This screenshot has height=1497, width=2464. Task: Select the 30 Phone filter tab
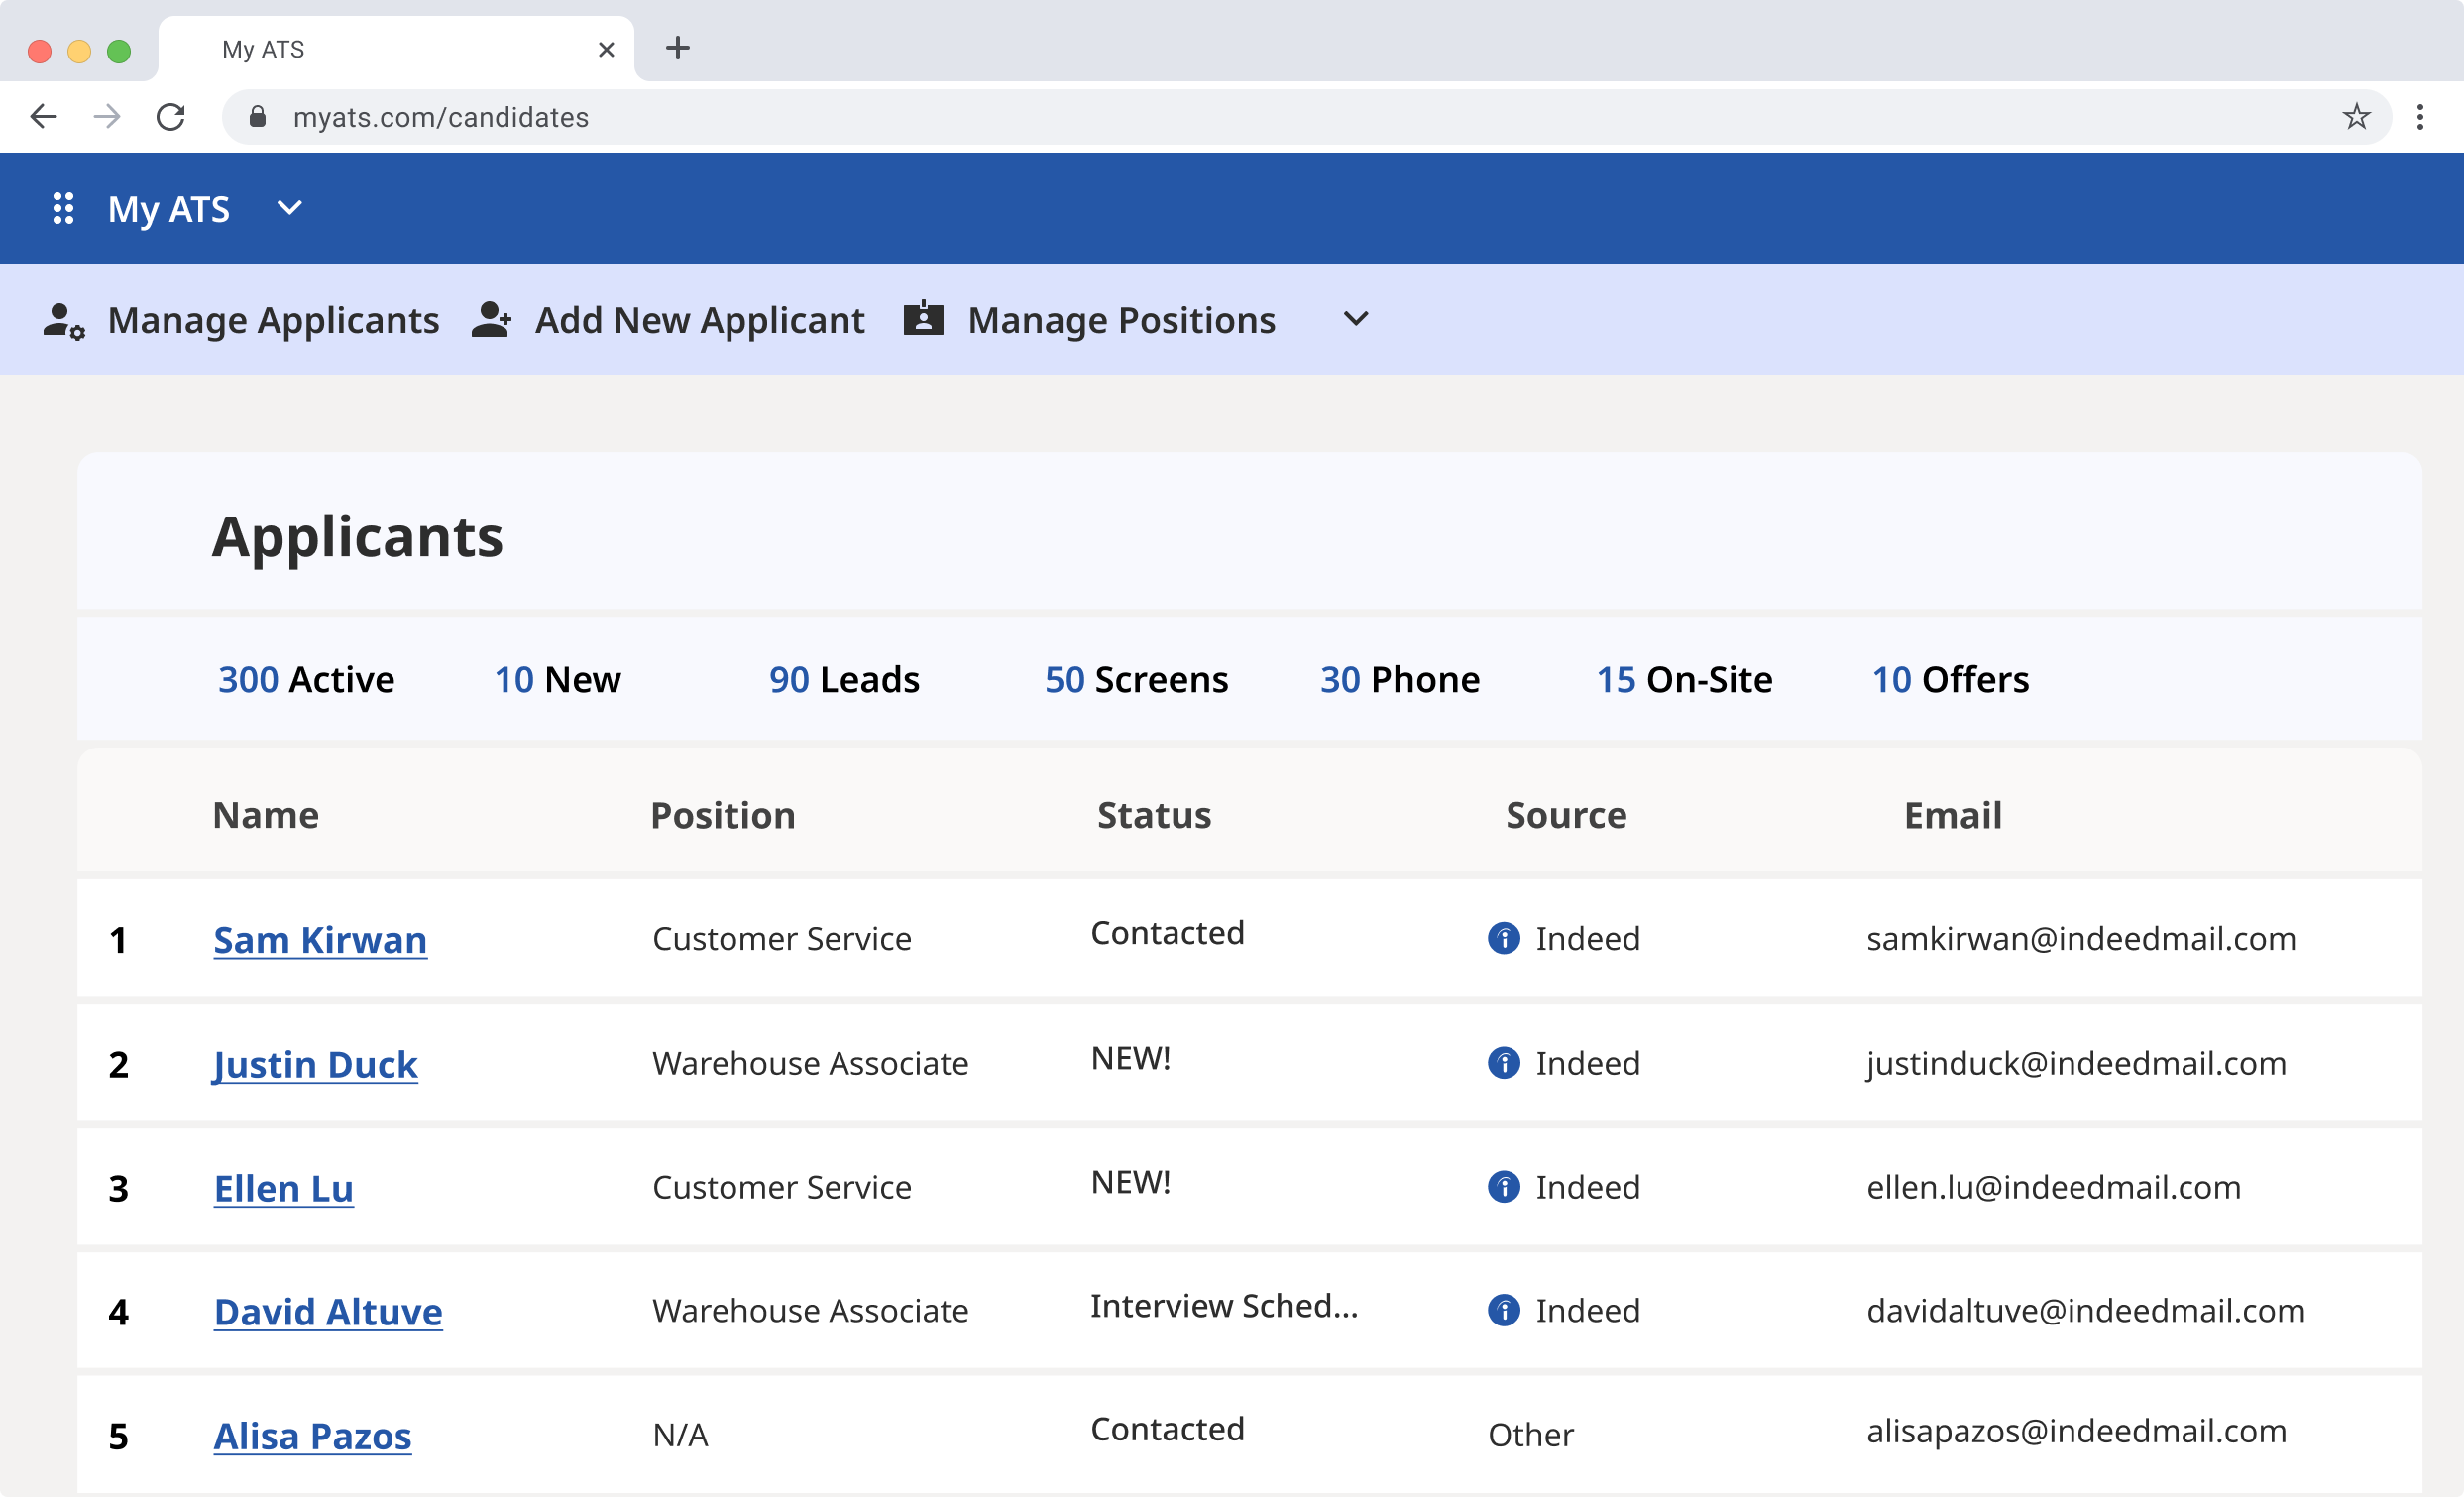(x=1400, y=676)
